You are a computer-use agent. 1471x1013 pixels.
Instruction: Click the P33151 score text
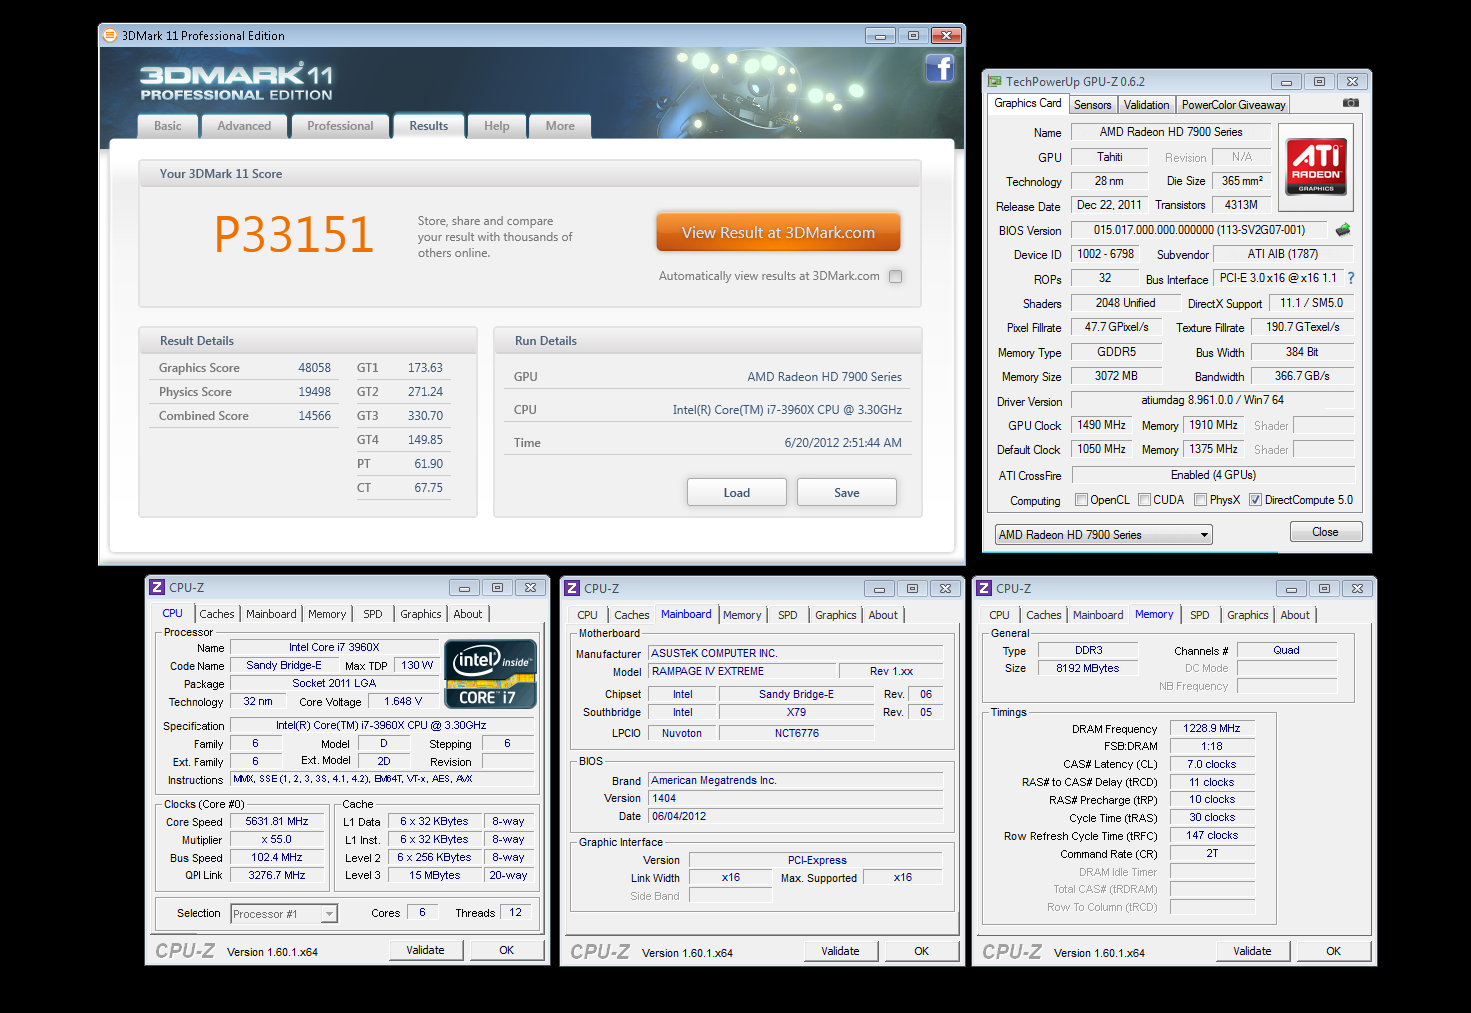[293, 235]
